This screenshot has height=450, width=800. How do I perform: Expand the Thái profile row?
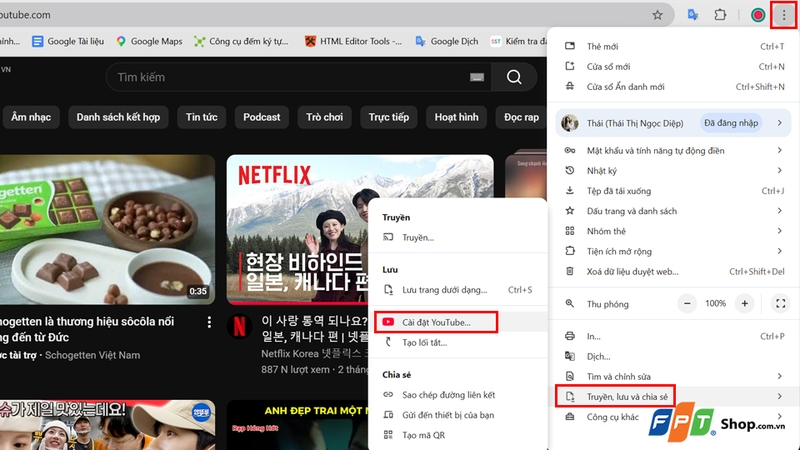click(x=673, y=123)
